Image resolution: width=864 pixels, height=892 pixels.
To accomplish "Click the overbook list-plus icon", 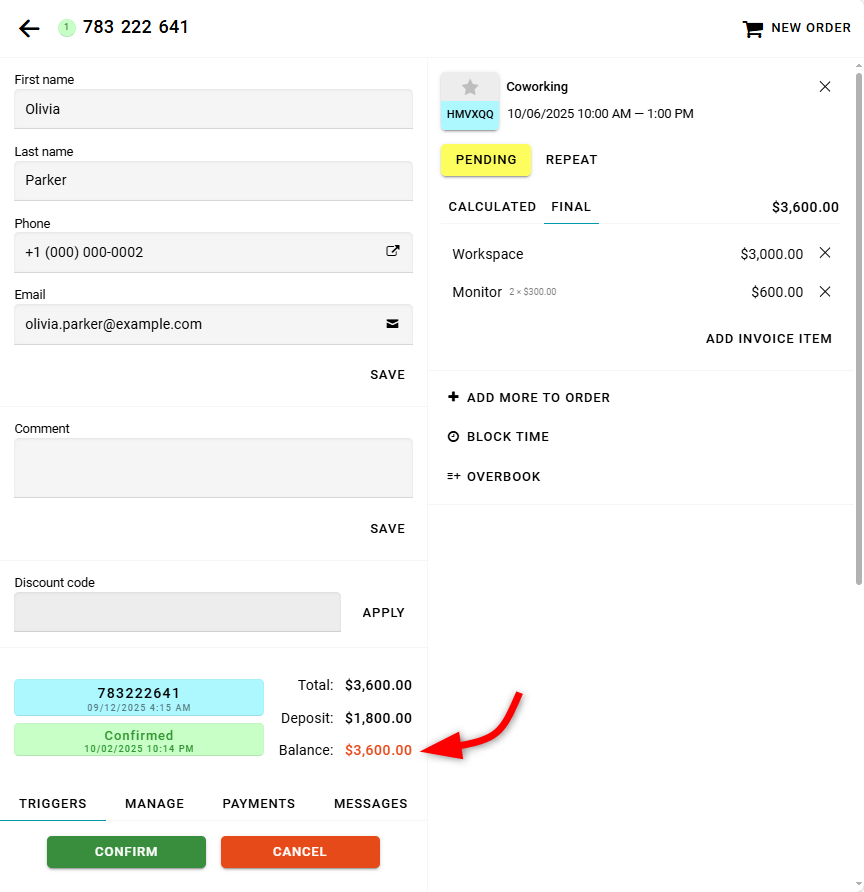I will pos(453,476).
